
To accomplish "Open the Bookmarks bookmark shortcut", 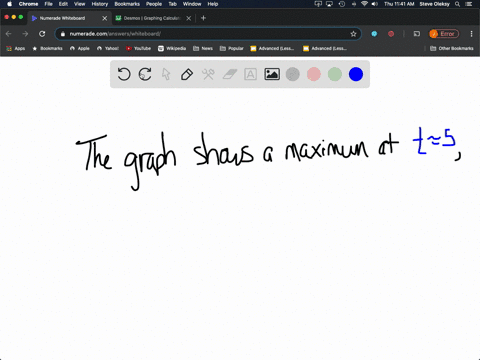I will point(47,48).
